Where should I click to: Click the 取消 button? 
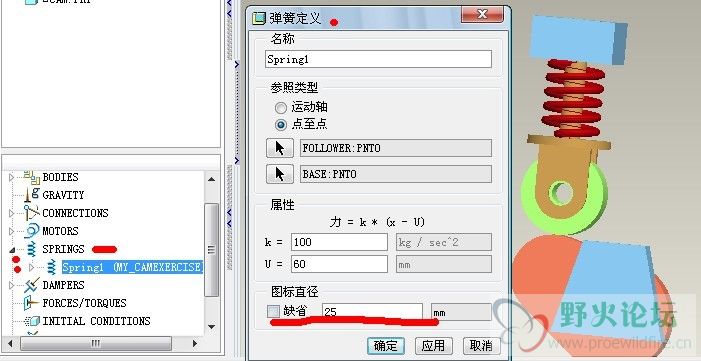(x=481, y=346)
